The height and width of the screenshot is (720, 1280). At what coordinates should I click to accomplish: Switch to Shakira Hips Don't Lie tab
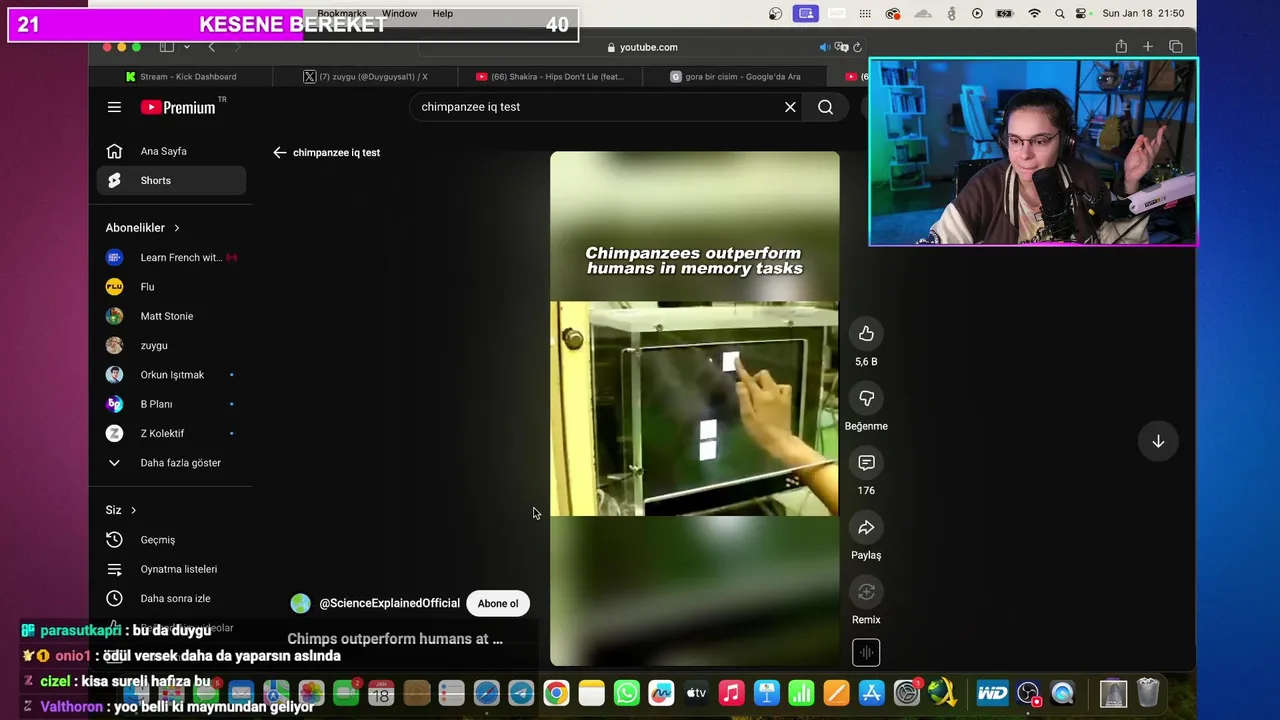tap(550, 76)
